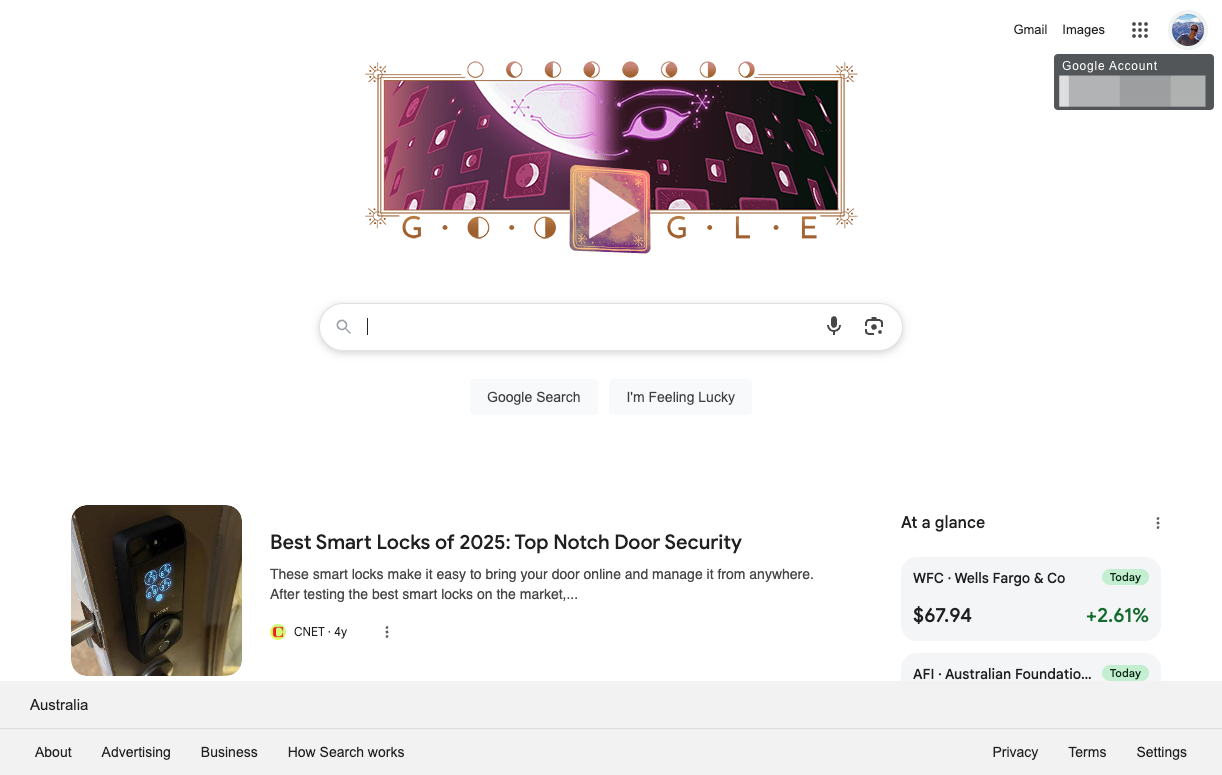The height and width of the screenshot is (775, 1222).
Task: Open Gmail from the top bar
Action: [1030, 30]
